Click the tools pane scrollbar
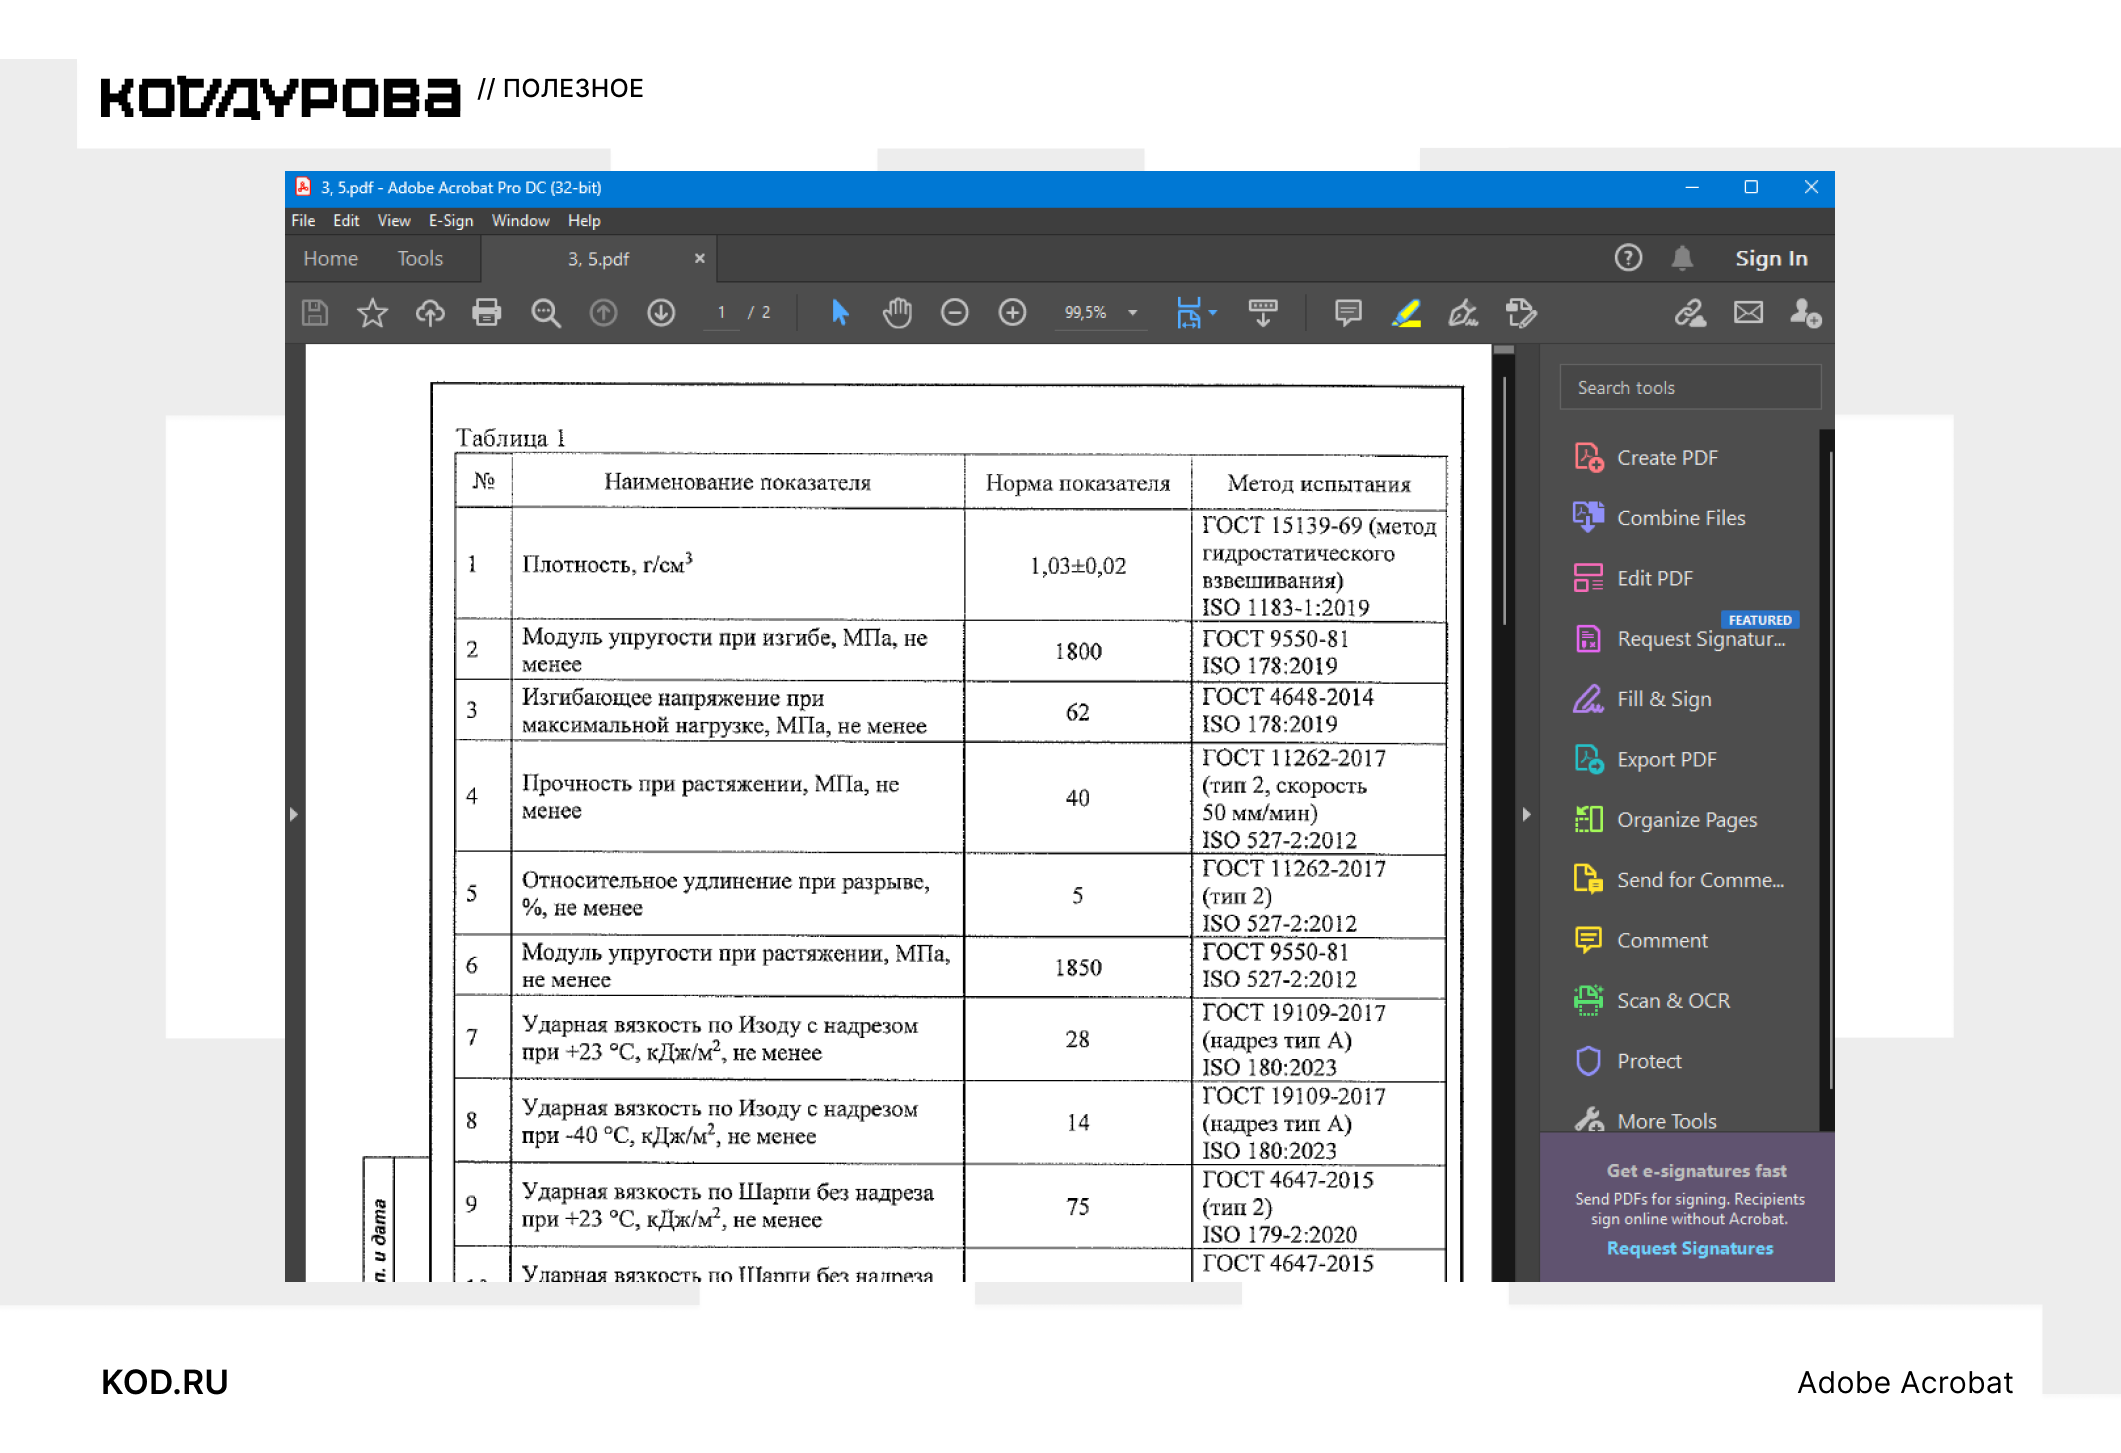The image size is (2121, 1453). coord(1829,770)
